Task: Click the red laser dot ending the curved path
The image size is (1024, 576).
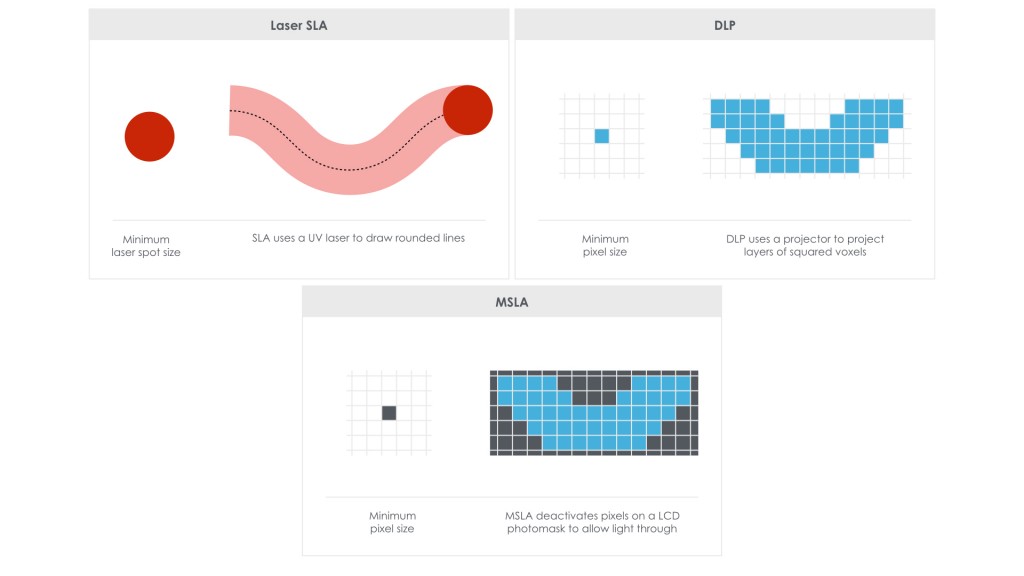Action: coord(468,110)
